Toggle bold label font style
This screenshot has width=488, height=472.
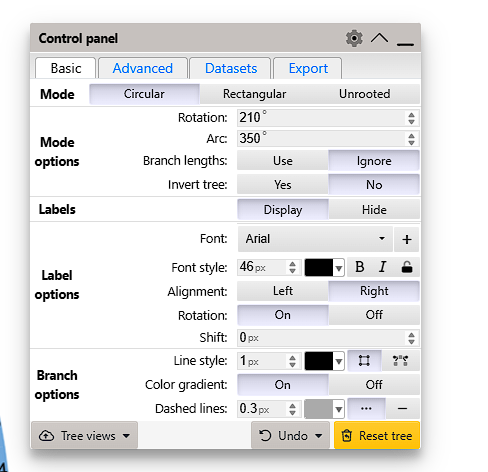pos(359,267)
